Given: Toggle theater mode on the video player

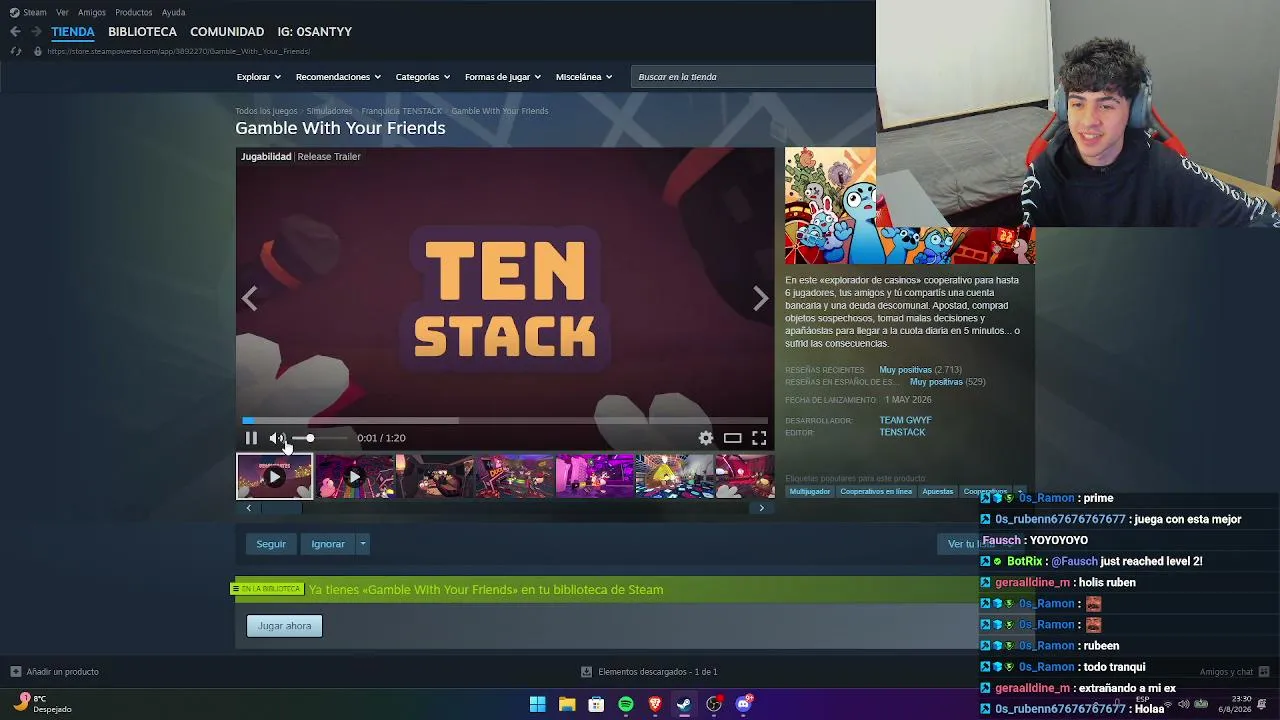Looking at the screenshot, I should pyautogui.click(x=733, y=438).
